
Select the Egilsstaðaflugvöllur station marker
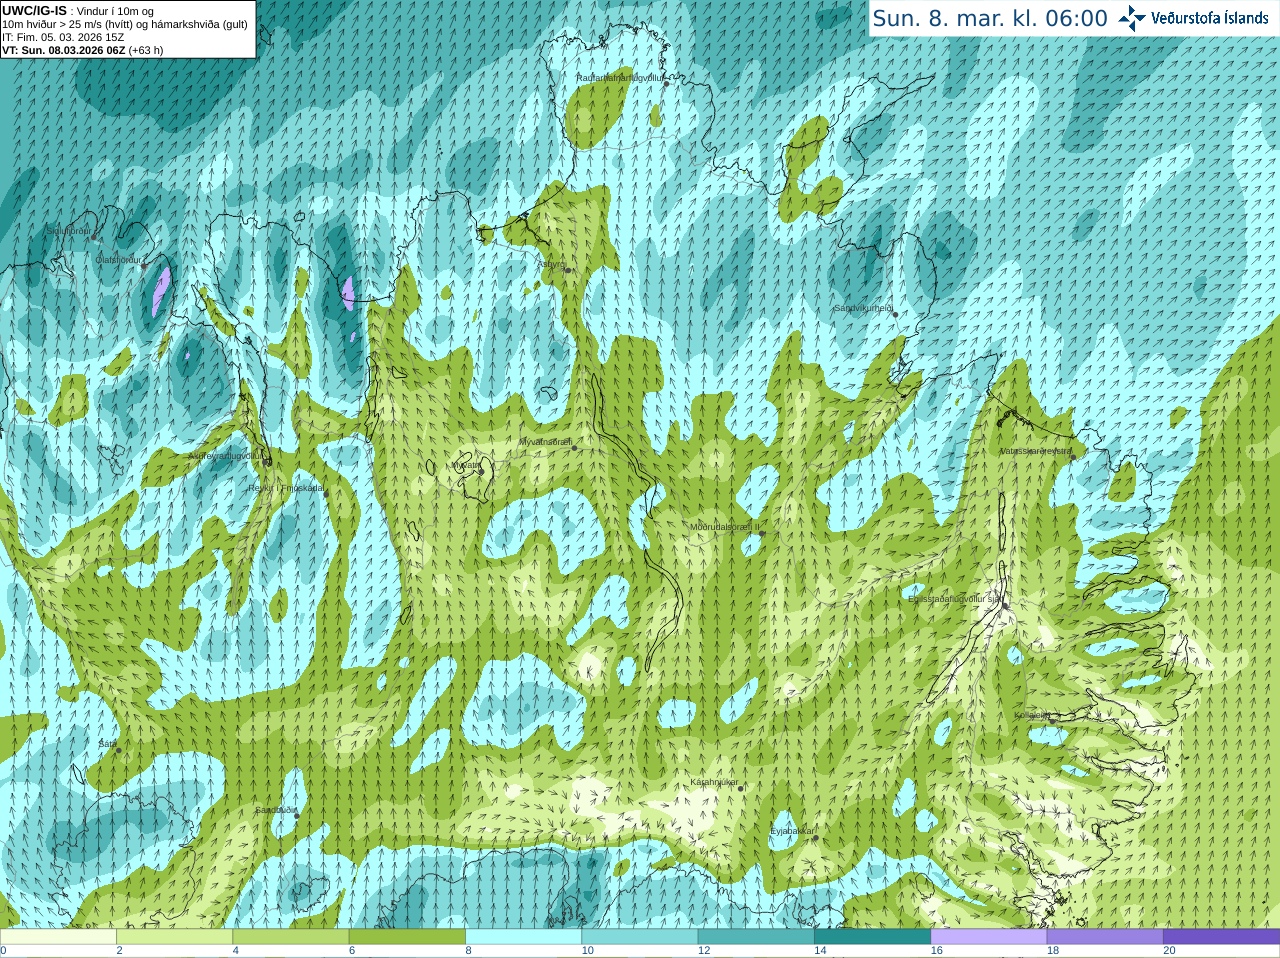[1004, 605]
